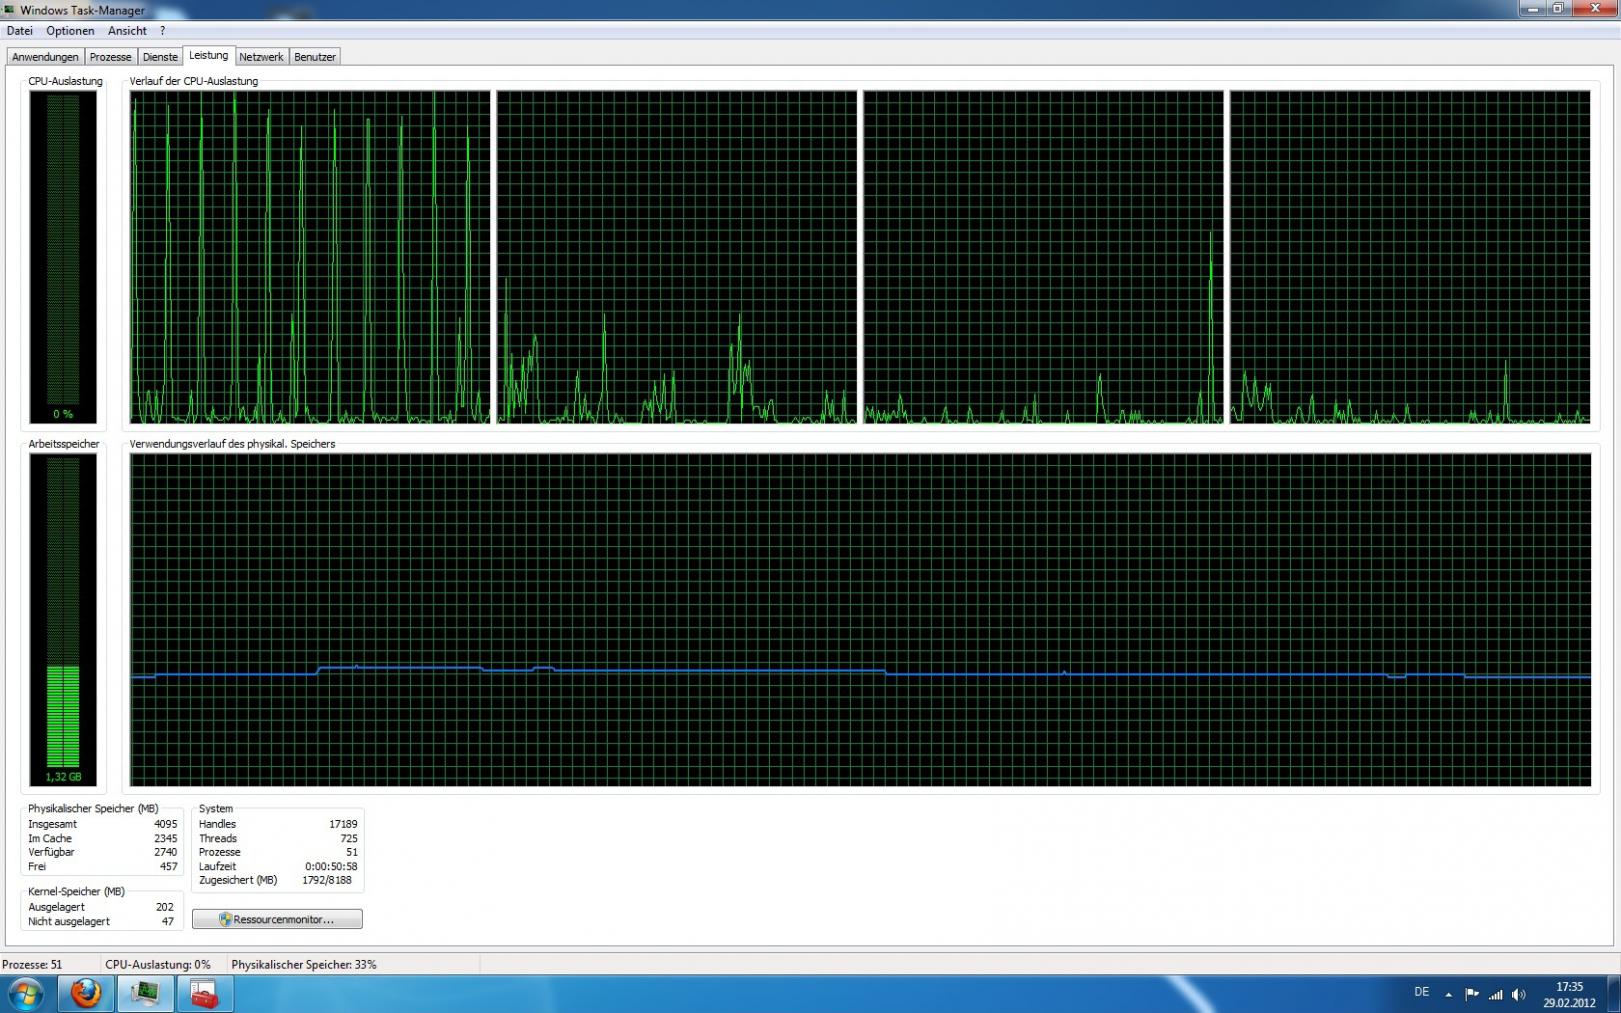Show hidden tray icons arrow
Image resolution: width=1621 pixels, height=1013 pixels.
[1448, 994]
